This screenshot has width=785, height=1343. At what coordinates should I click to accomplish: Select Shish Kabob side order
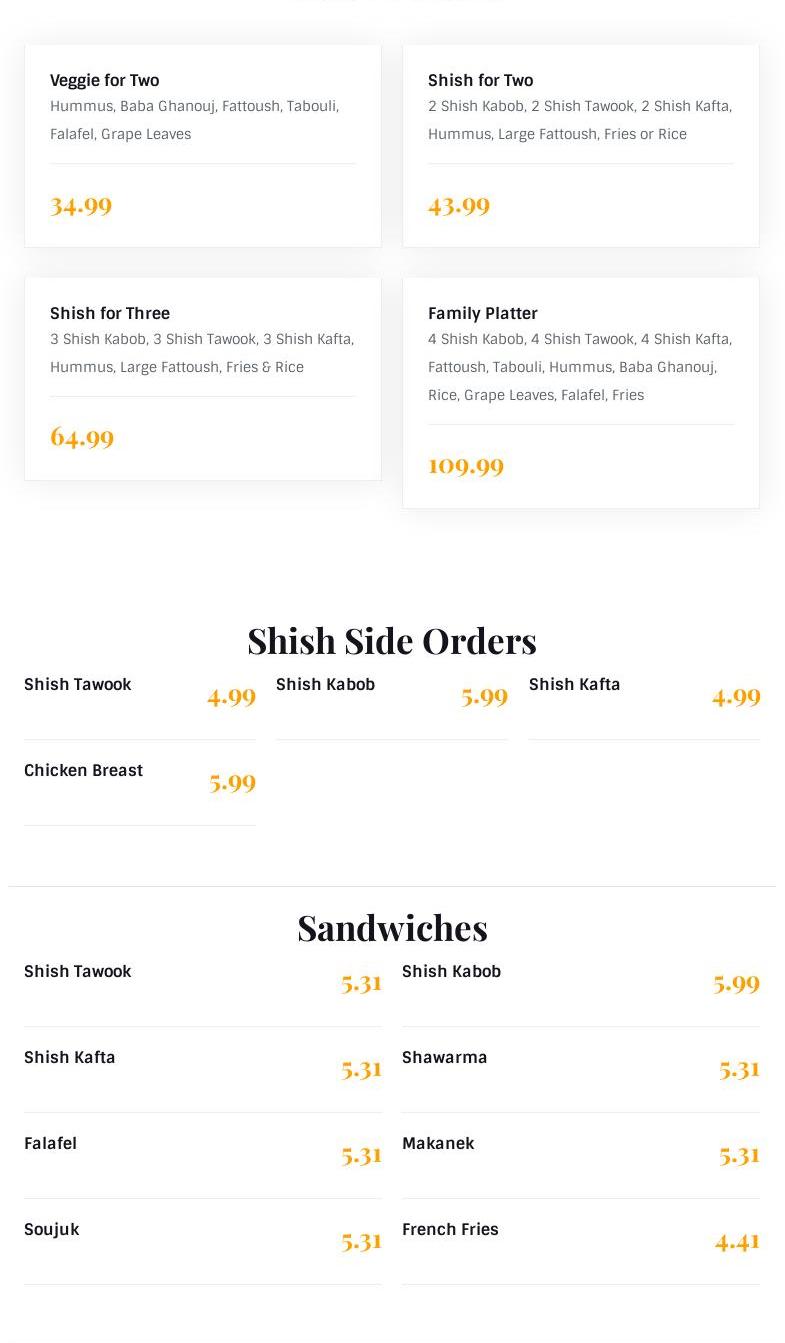point(326,685)
